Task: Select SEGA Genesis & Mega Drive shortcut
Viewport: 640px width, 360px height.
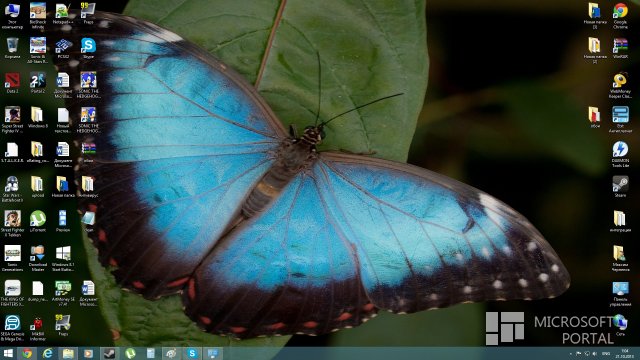Action: tap(12, 328)
